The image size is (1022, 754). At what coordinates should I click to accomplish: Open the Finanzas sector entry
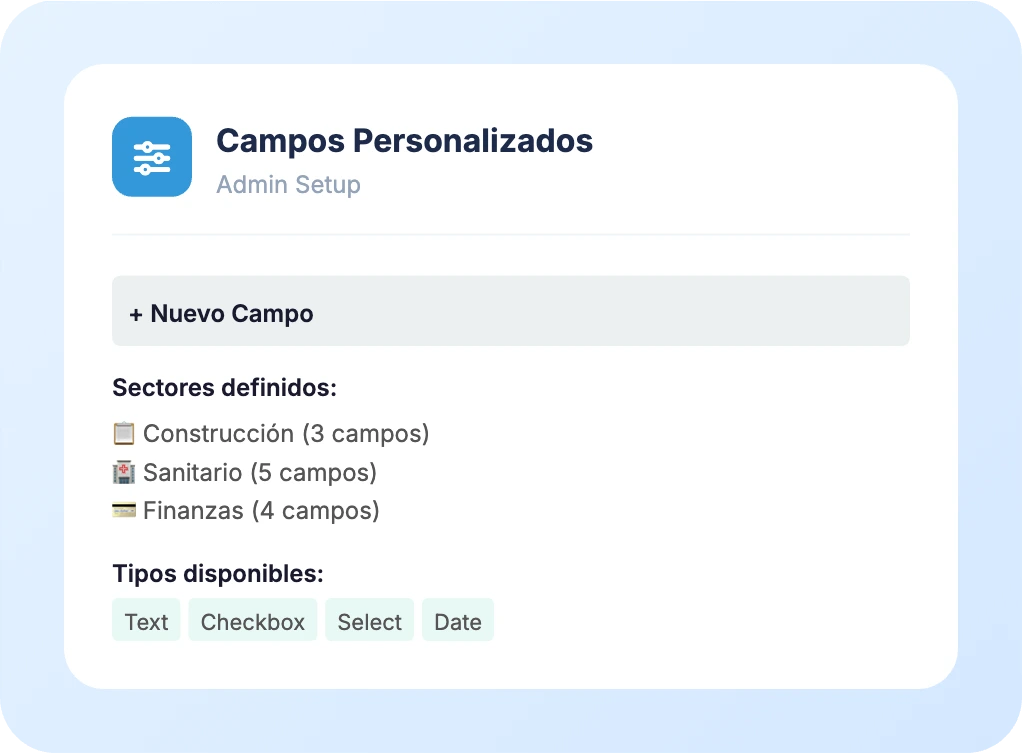pos(193,510)
